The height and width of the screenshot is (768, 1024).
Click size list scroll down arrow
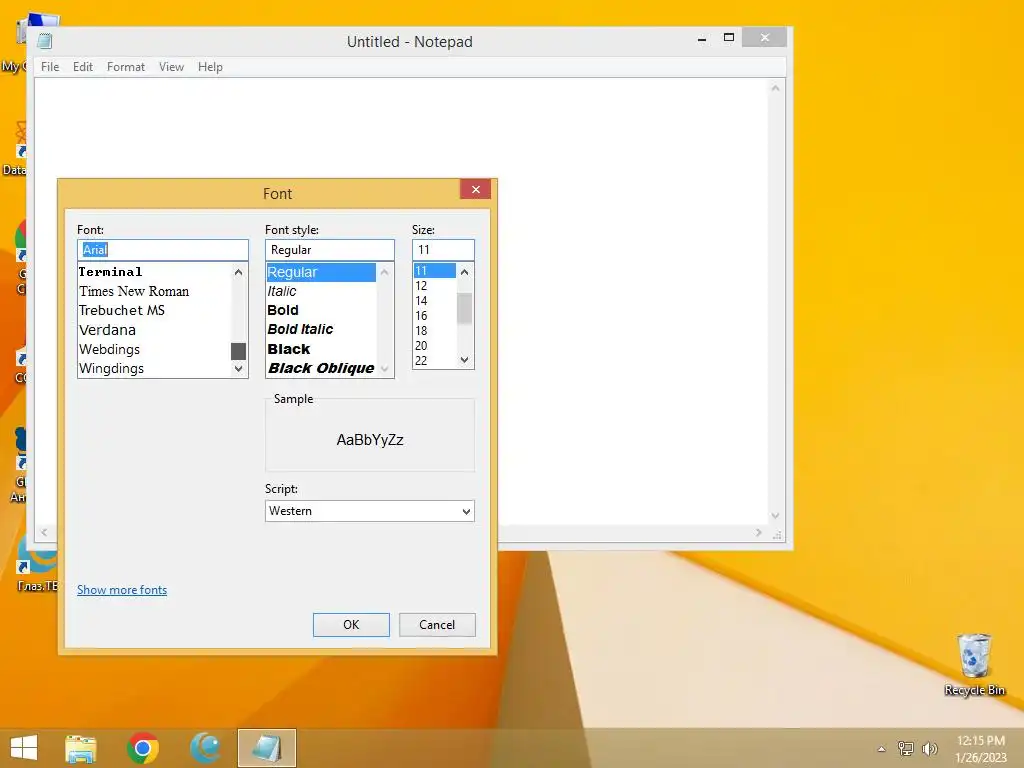point(464,360)
